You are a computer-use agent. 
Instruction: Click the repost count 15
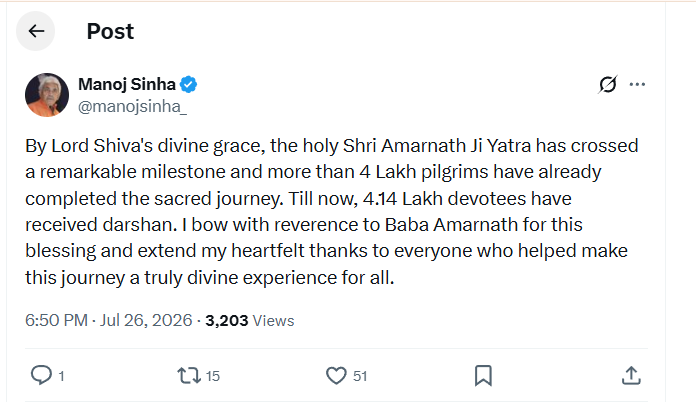pyautogui.click(x=213, y=376)
